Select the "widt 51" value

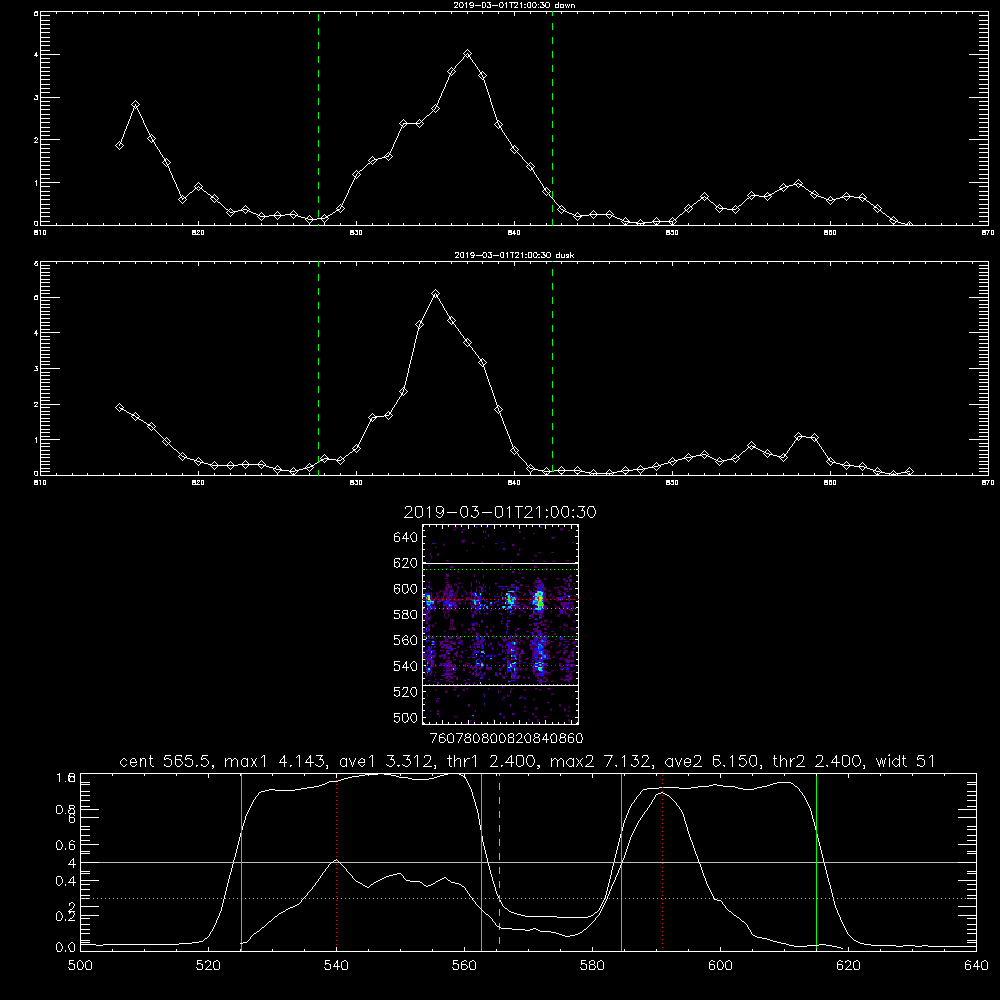click(x=906, y=761)
